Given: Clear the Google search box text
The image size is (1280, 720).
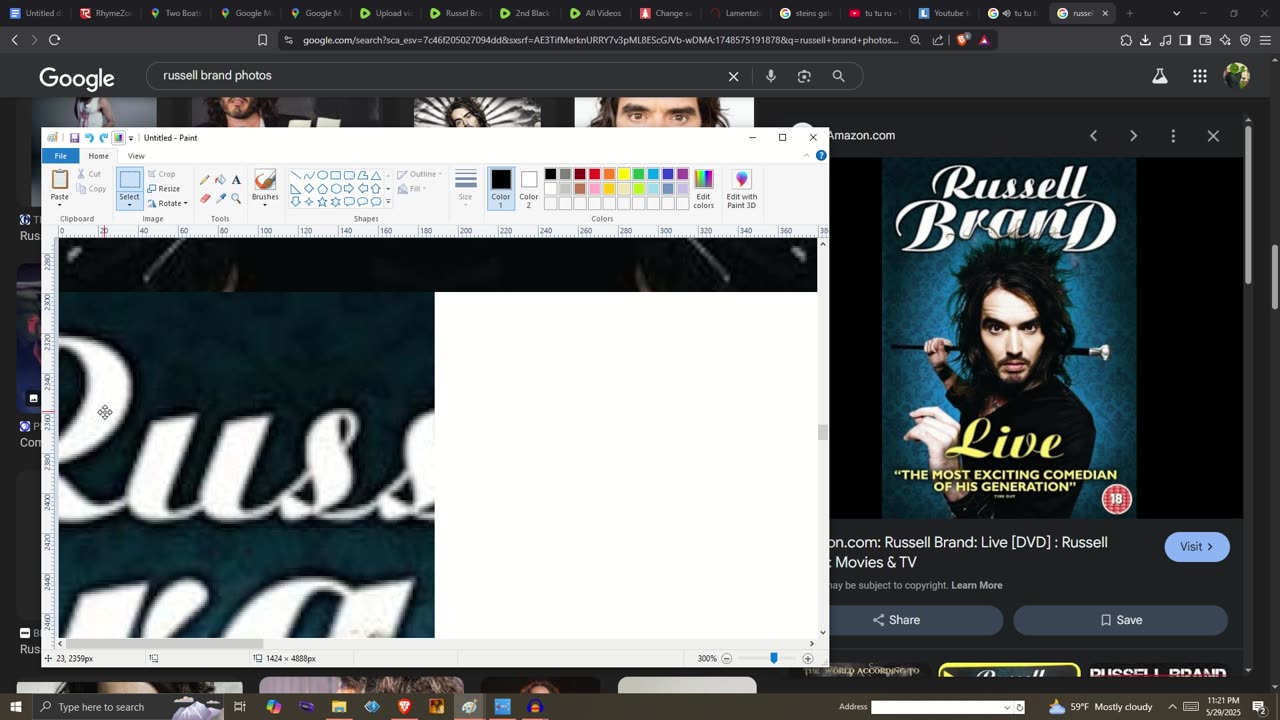Looking at the screenshot, I should (733, 76).
